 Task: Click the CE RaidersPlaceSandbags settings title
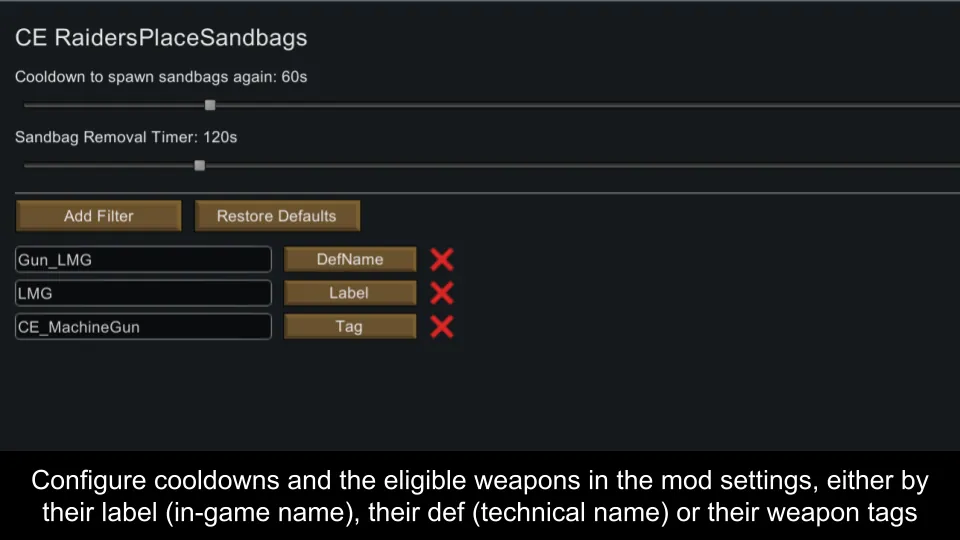point(161,39)
